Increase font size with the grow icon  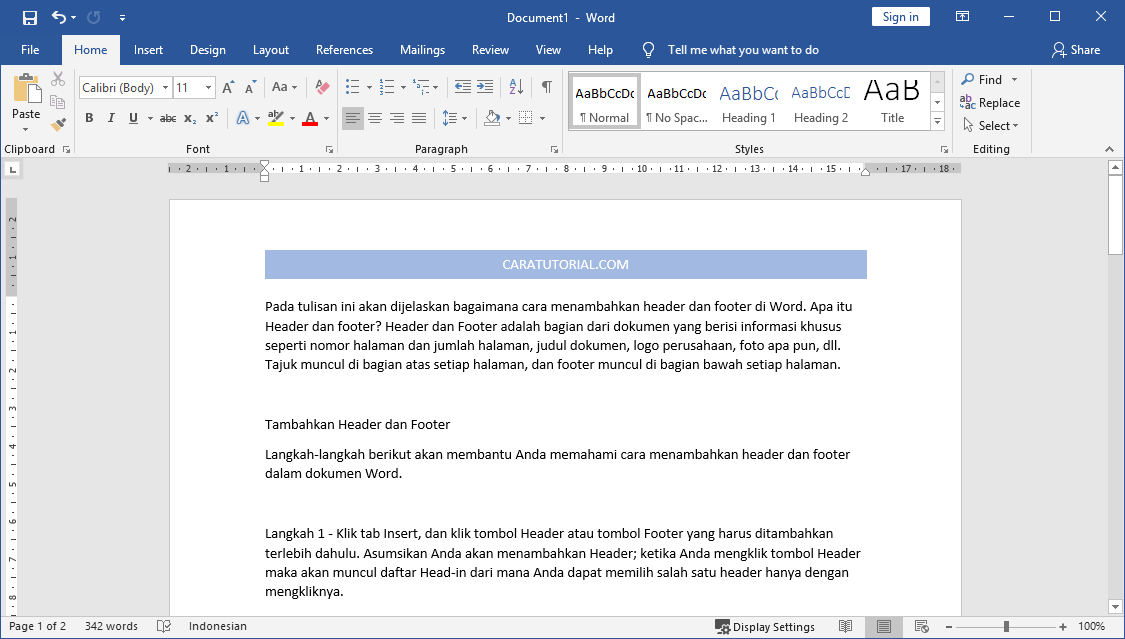228,87
